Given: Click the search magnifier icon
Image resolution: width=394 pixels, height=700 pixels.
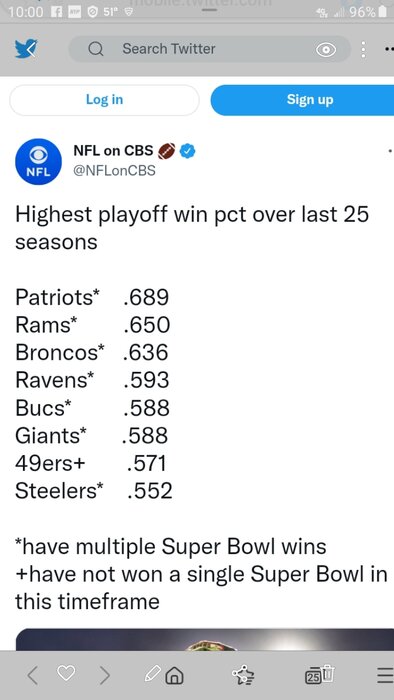Looking at the screenshot, I should pos(95,49).
